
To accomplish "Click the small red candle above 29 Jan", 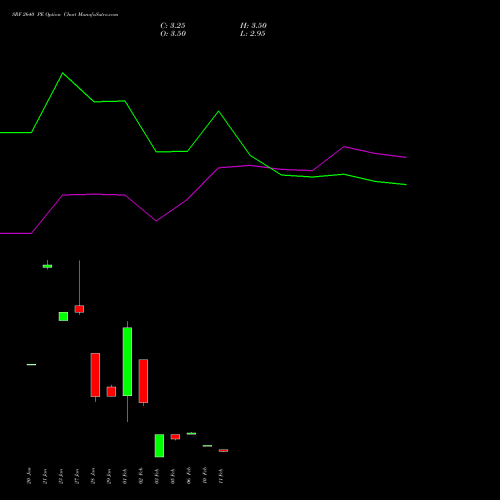I will tap(111, 391).
